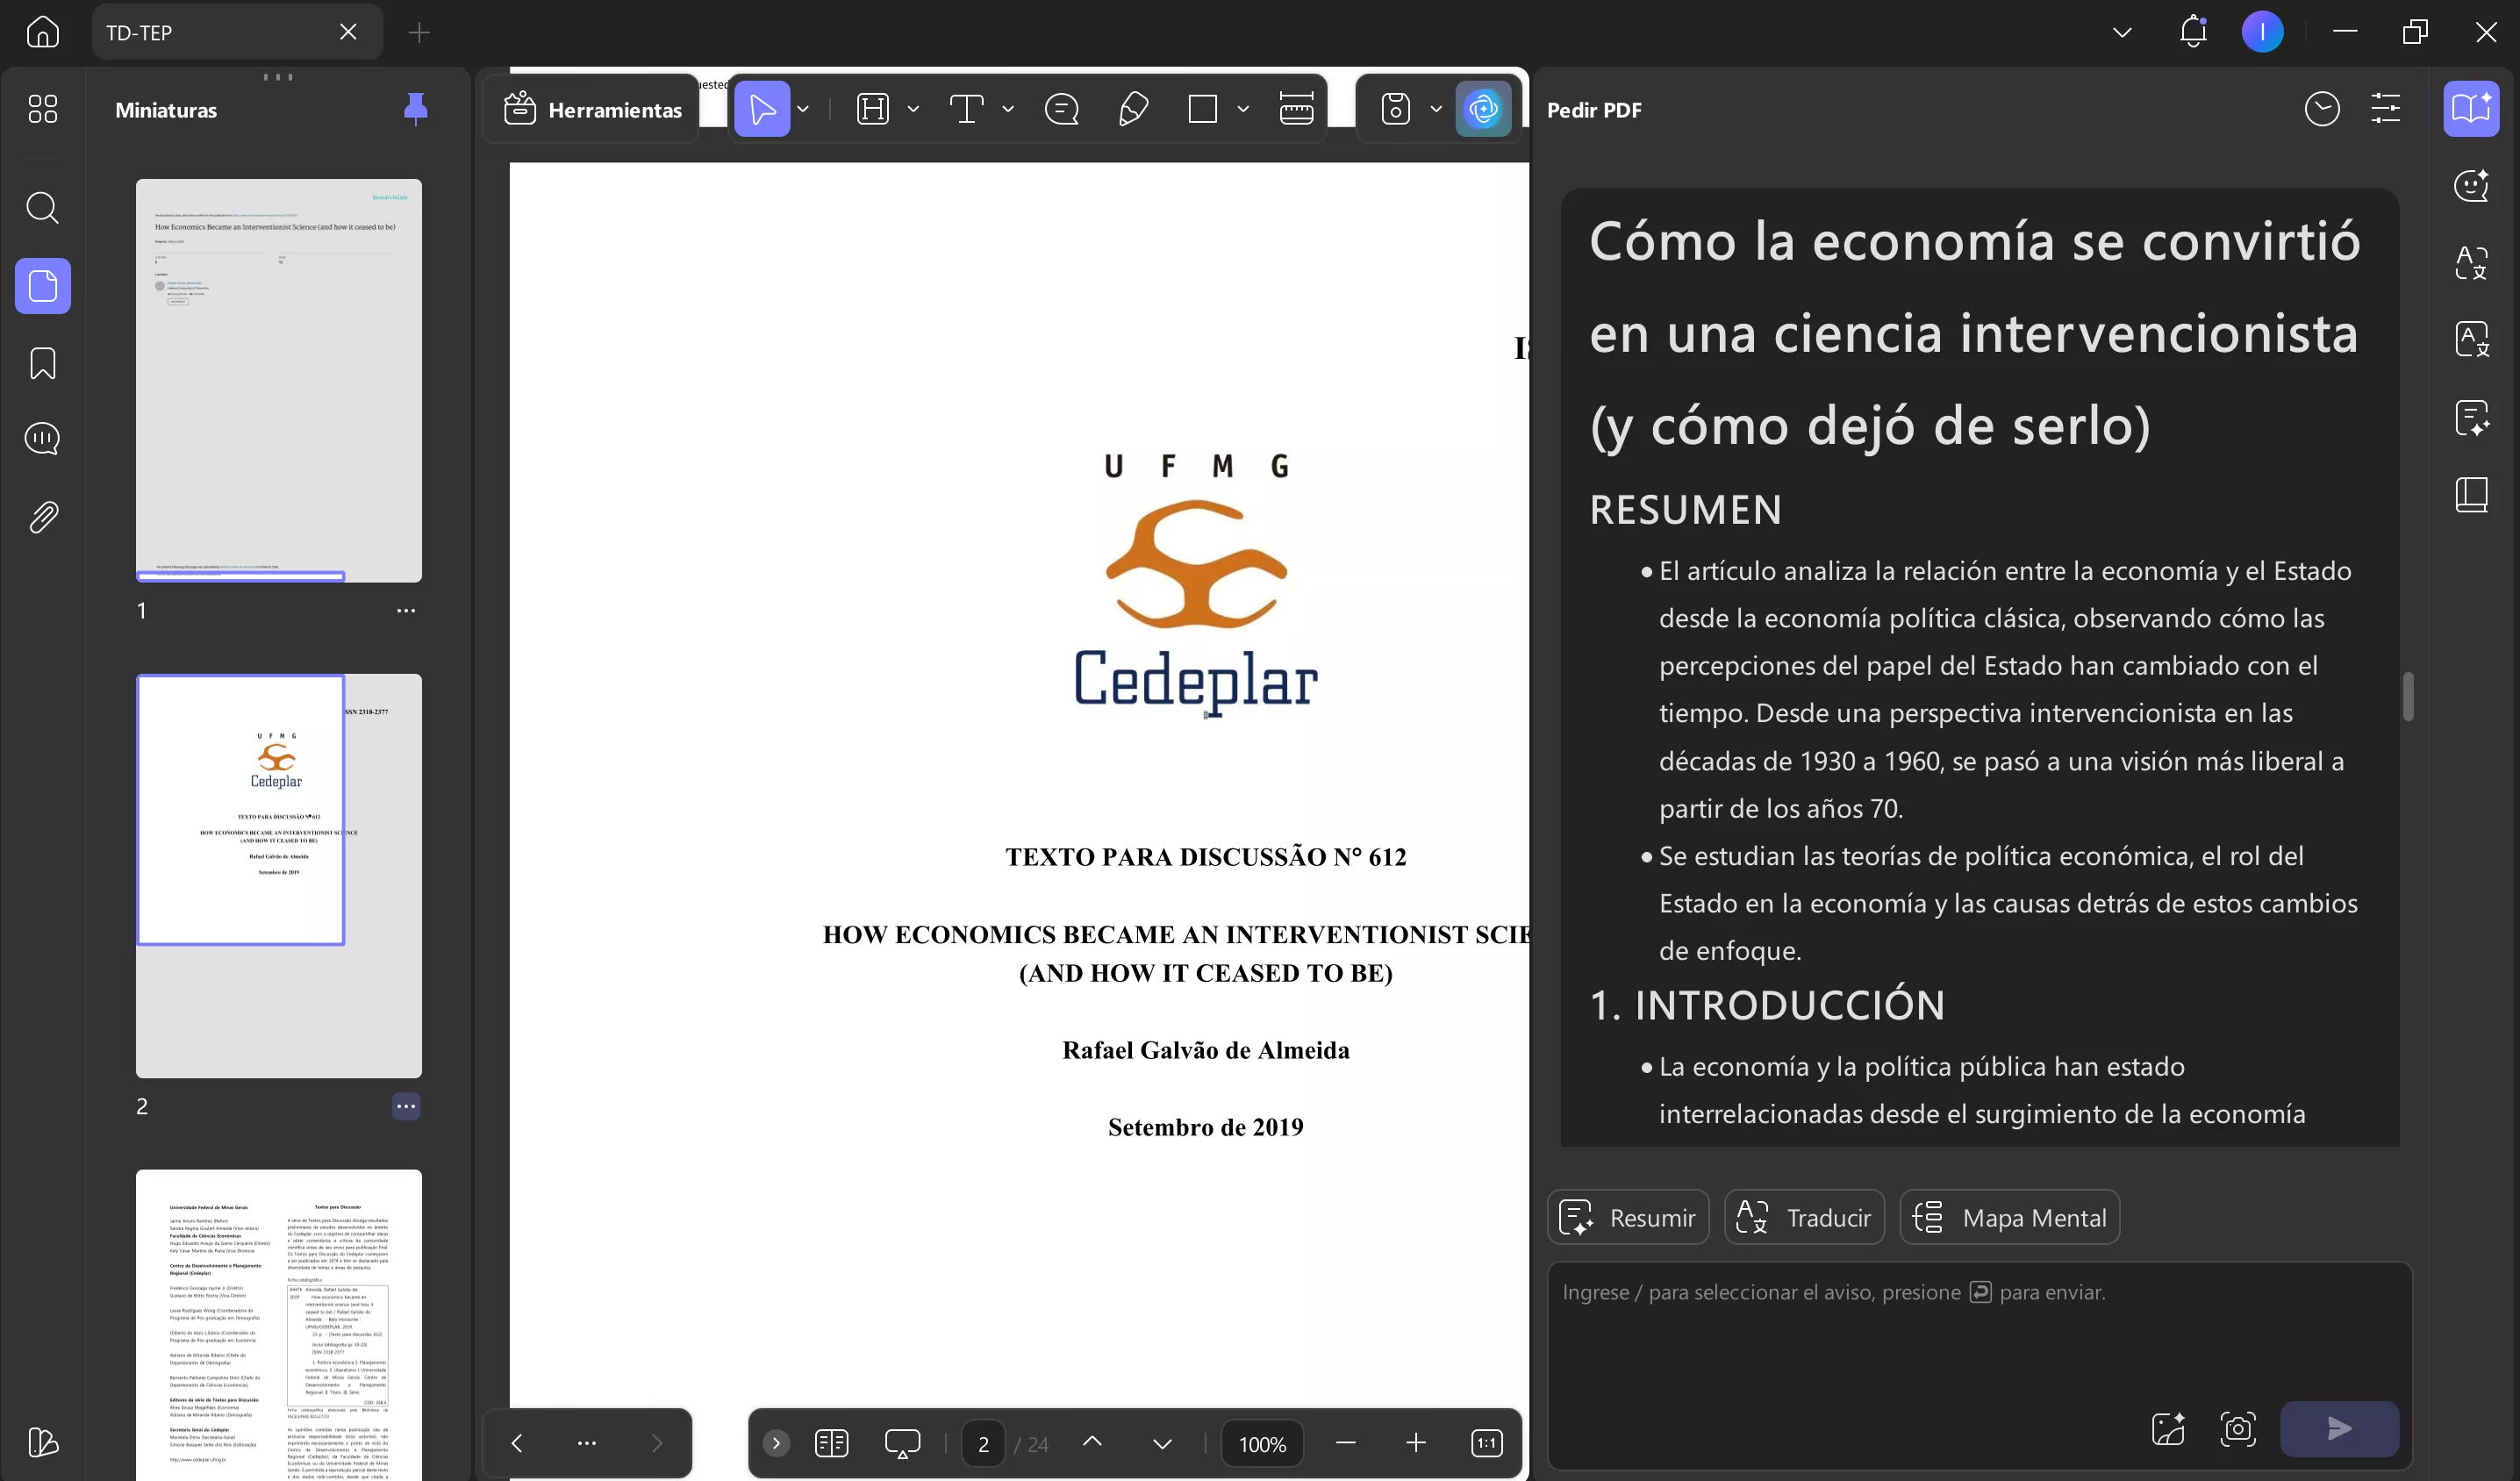Go to the home screen icon
This screenshot has height=1481, width=2520.
point(42,32)
